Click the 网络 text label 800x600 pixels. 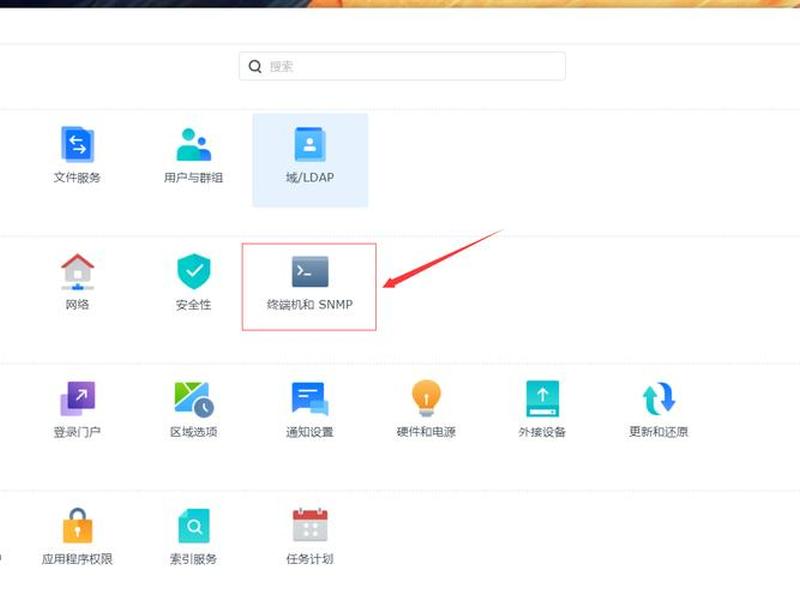[77, 305]
